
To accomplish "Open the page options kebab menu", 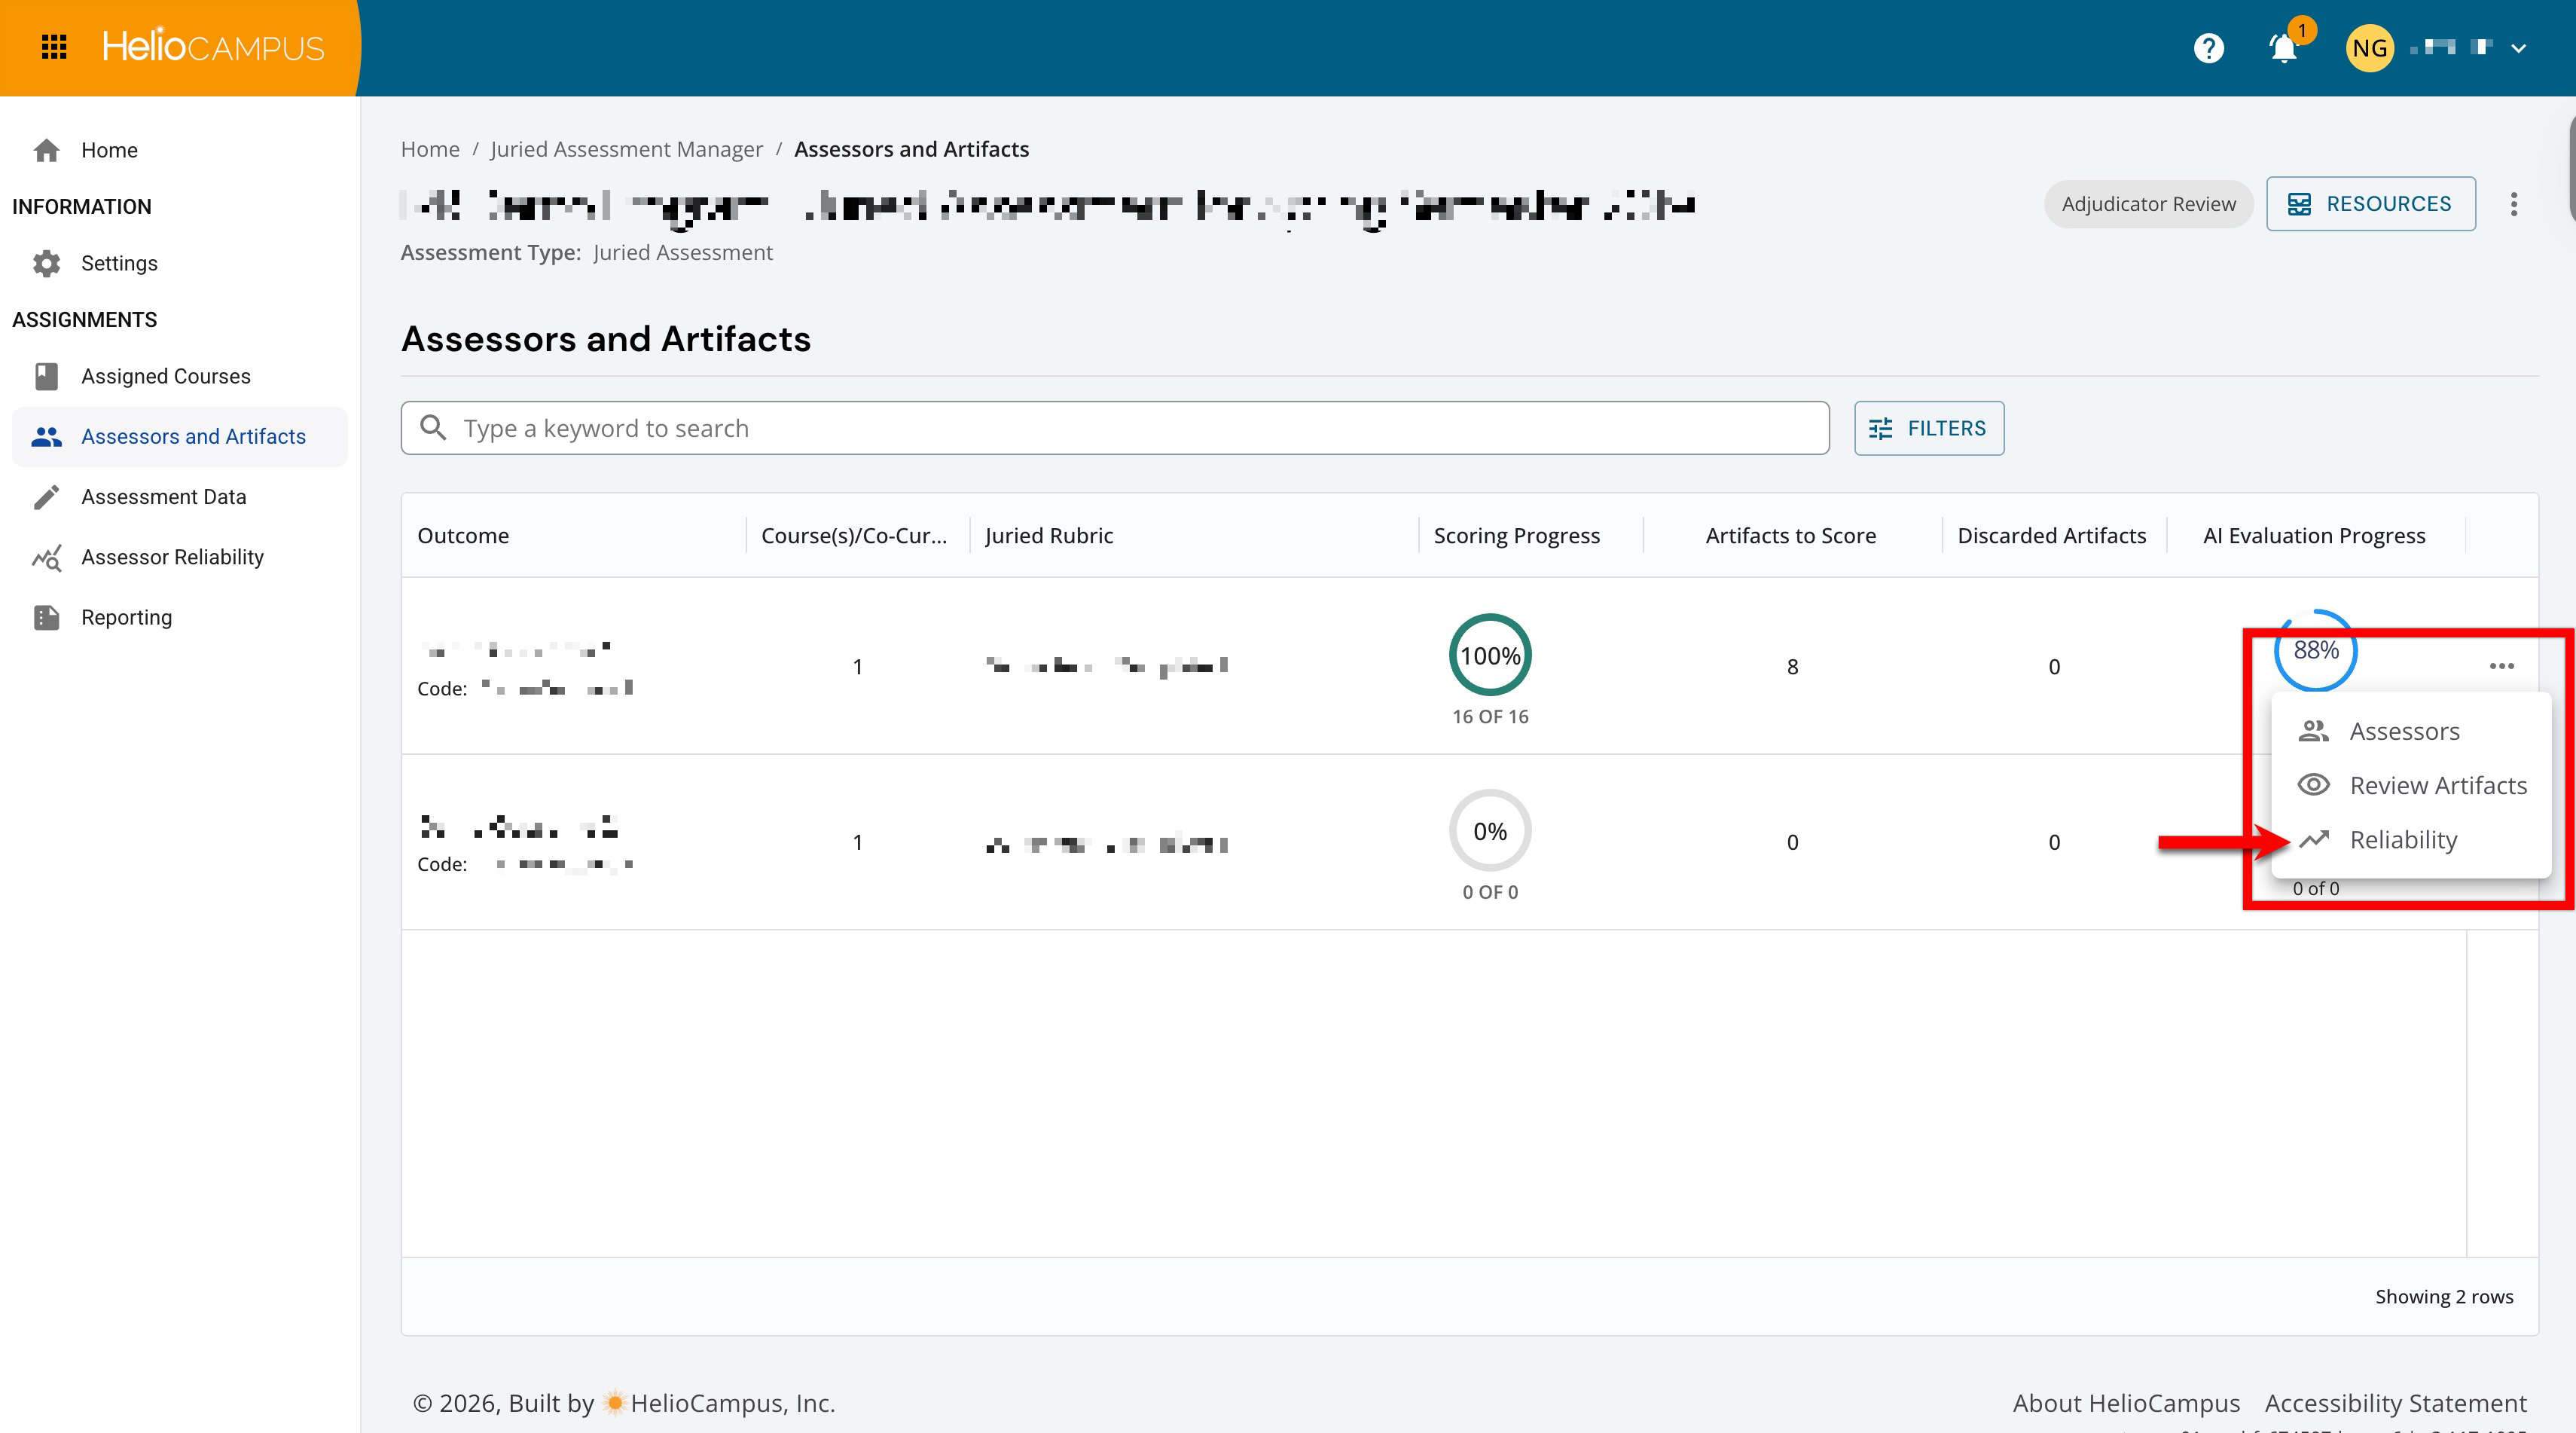I will [2513, 204].
